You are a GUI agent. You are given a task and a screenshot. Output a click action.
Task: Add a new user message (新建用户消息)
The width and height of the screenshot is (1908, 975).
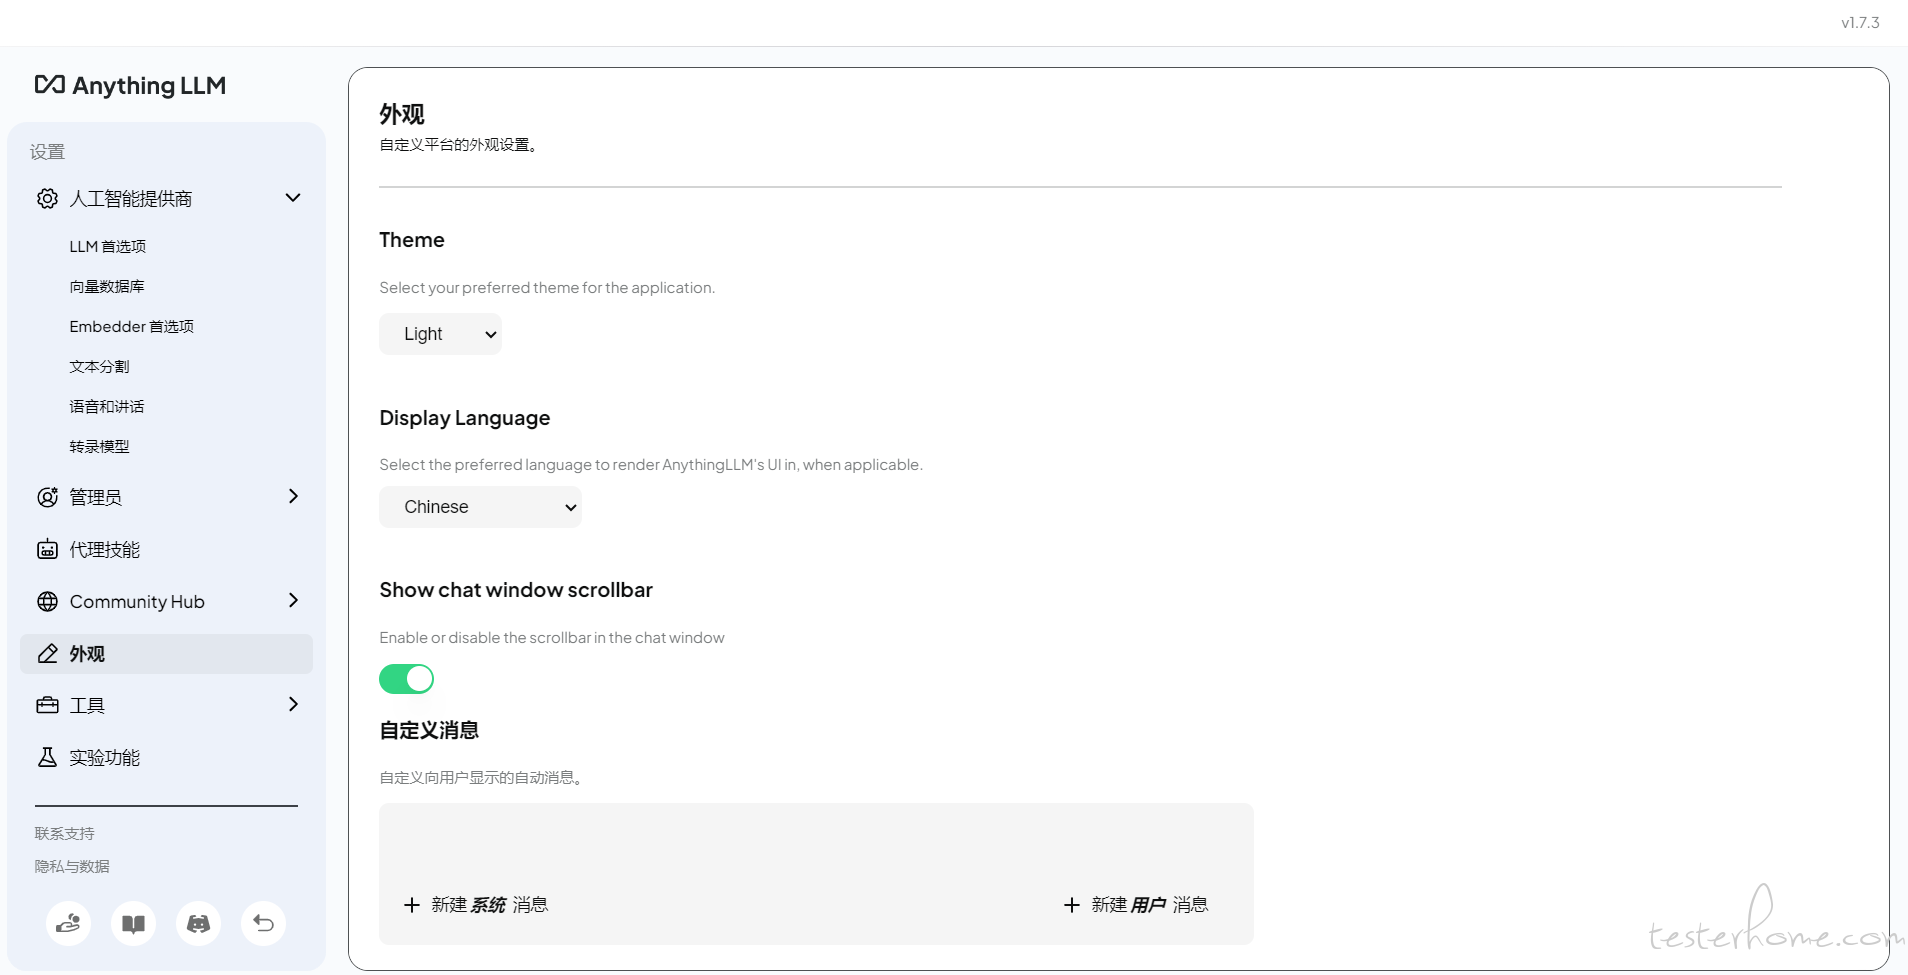click(x=1136, y=905)
